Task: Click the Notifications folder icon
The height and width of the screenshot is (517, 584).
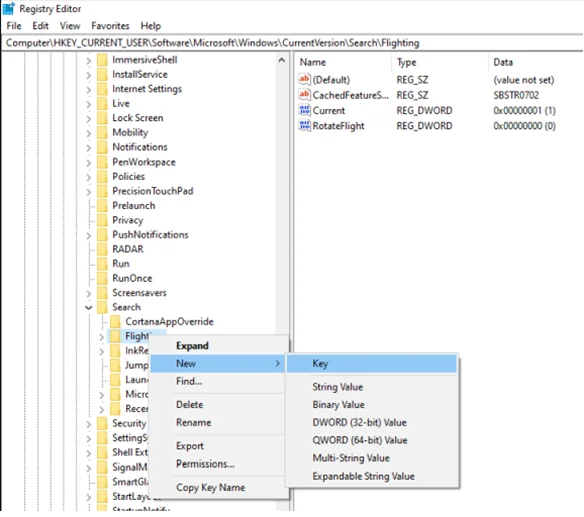Action: pos(102,147)
